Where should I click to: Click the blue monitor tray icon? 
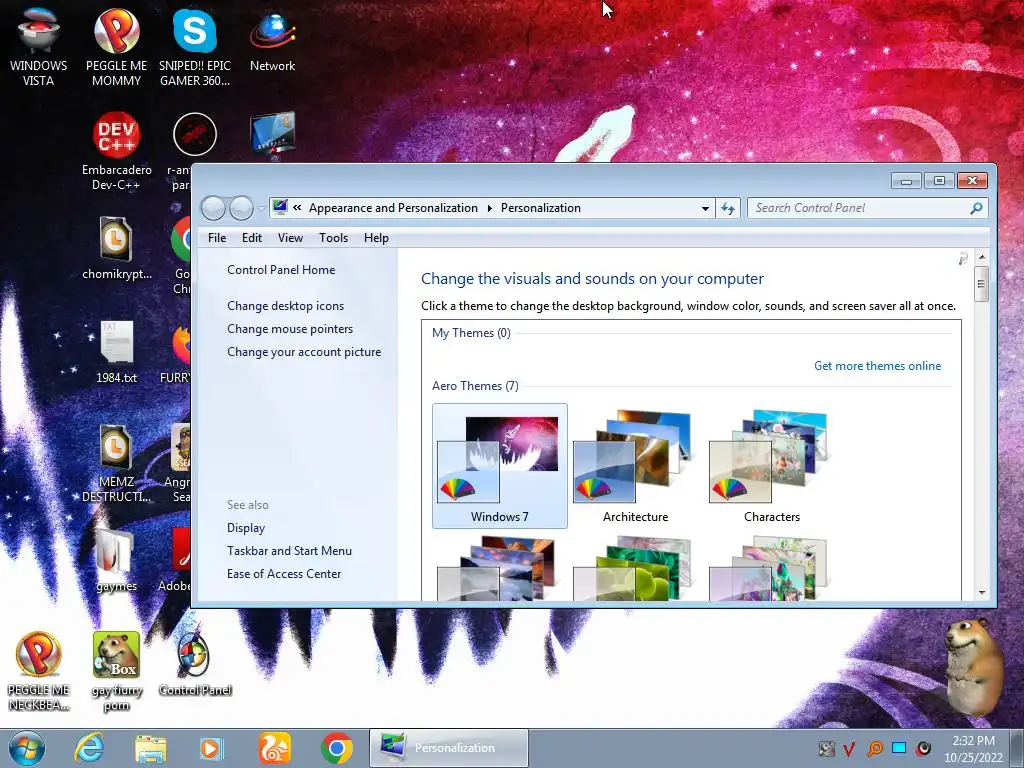coord(899,748)
